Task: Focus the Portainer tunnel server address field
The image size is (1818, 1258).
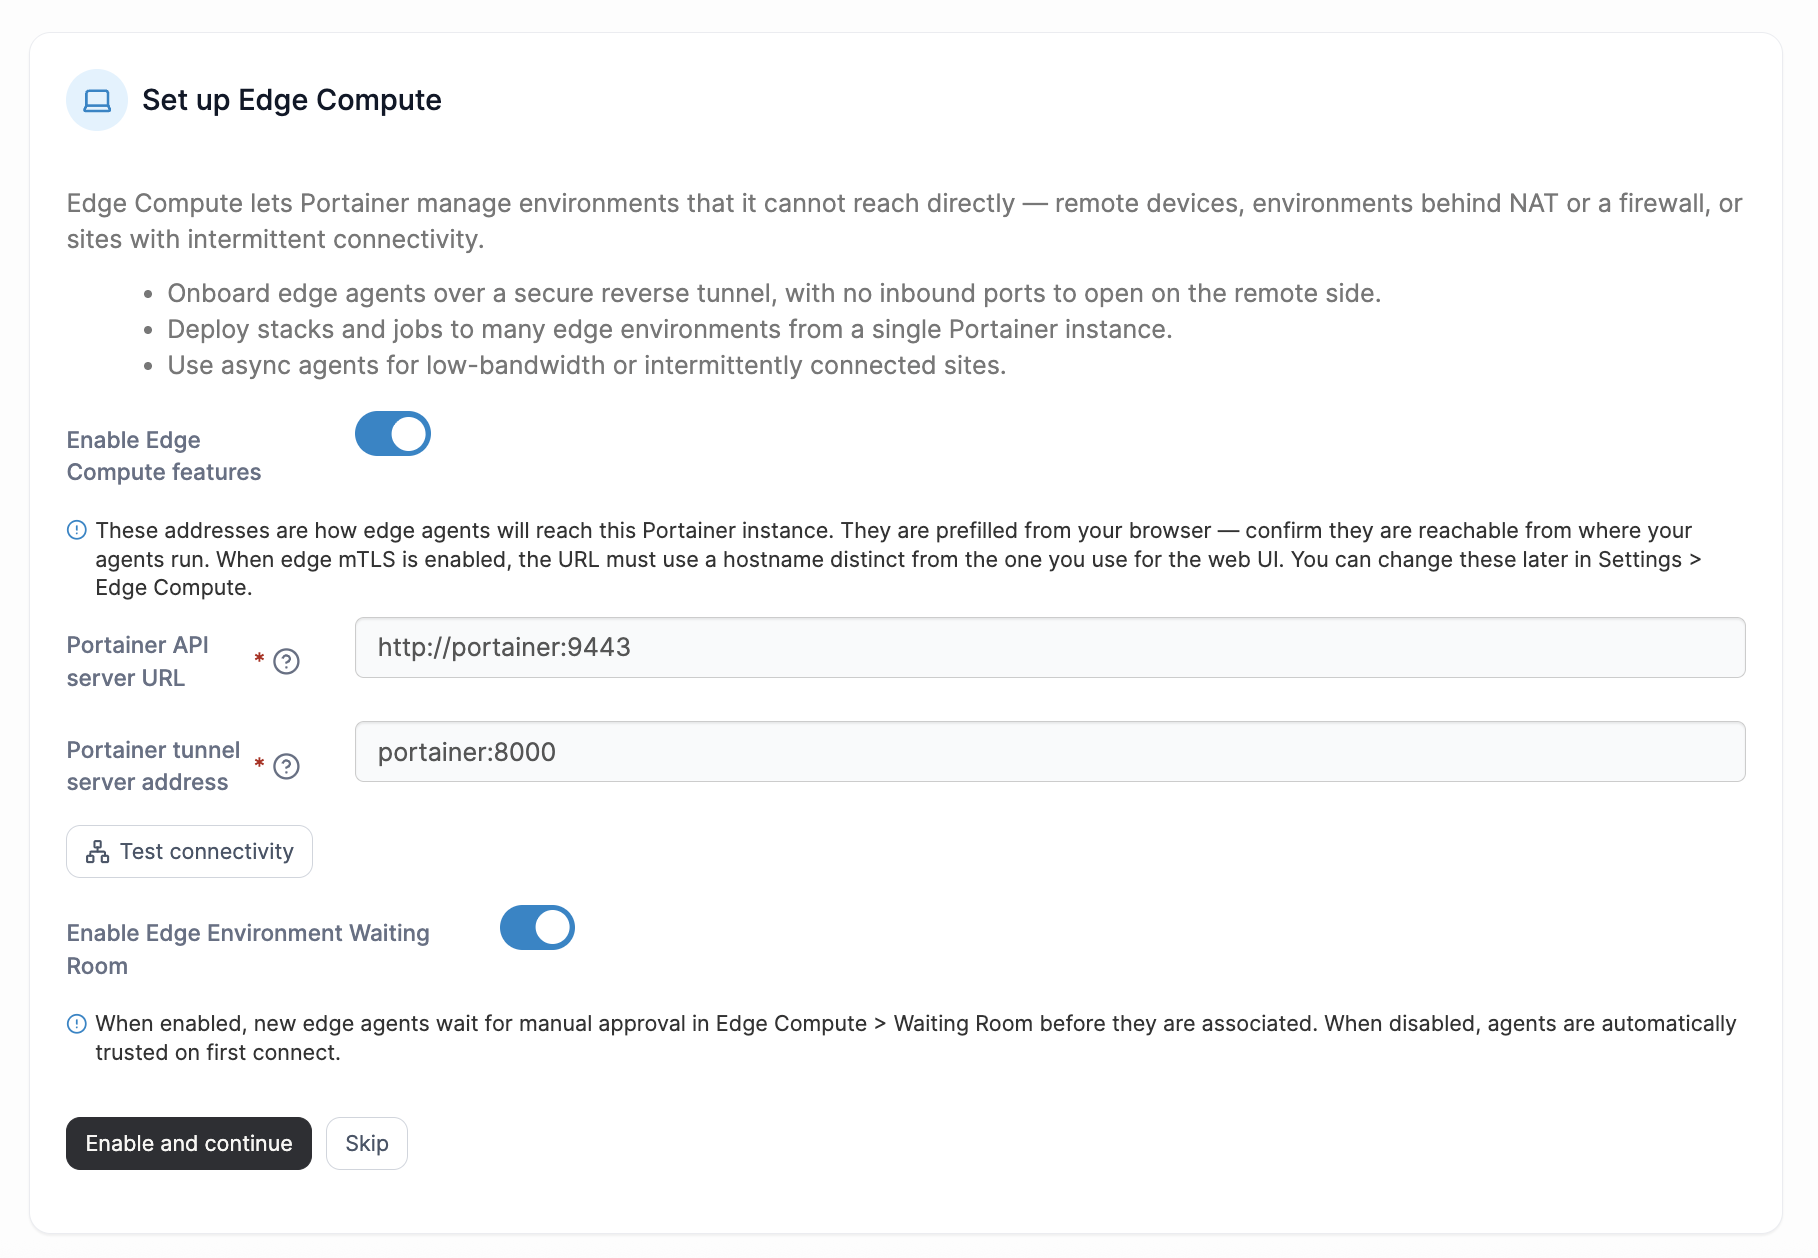Action: point(1050,752)
